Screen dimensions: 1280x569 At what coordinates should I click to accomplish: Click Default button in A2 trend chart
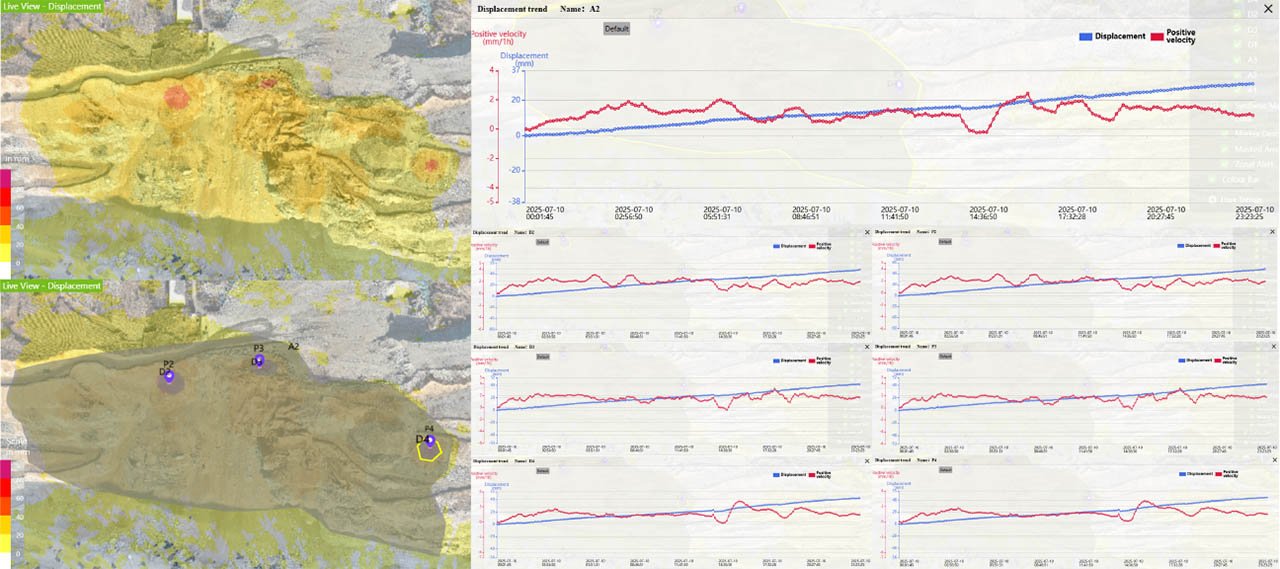click(617, 29)
